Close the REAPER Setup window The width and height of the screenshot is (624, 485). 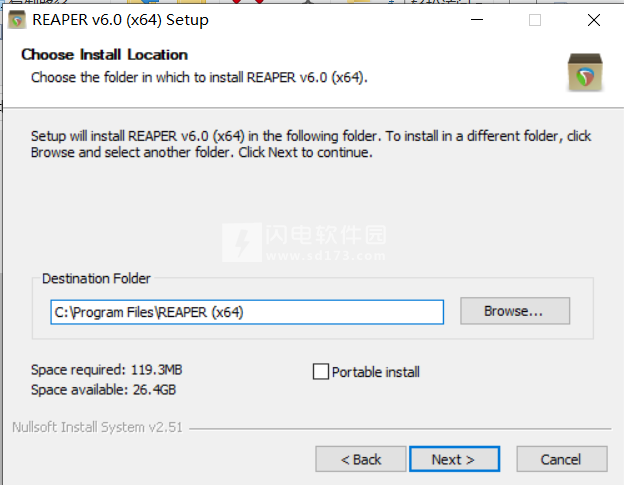[x=594, y=20]
